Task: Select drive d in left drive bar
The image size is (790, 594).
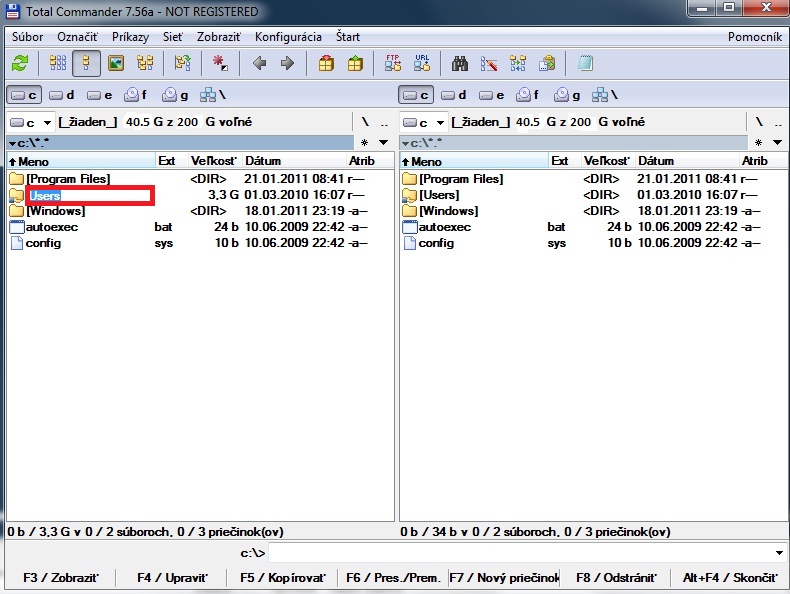Action: point(62,95)
